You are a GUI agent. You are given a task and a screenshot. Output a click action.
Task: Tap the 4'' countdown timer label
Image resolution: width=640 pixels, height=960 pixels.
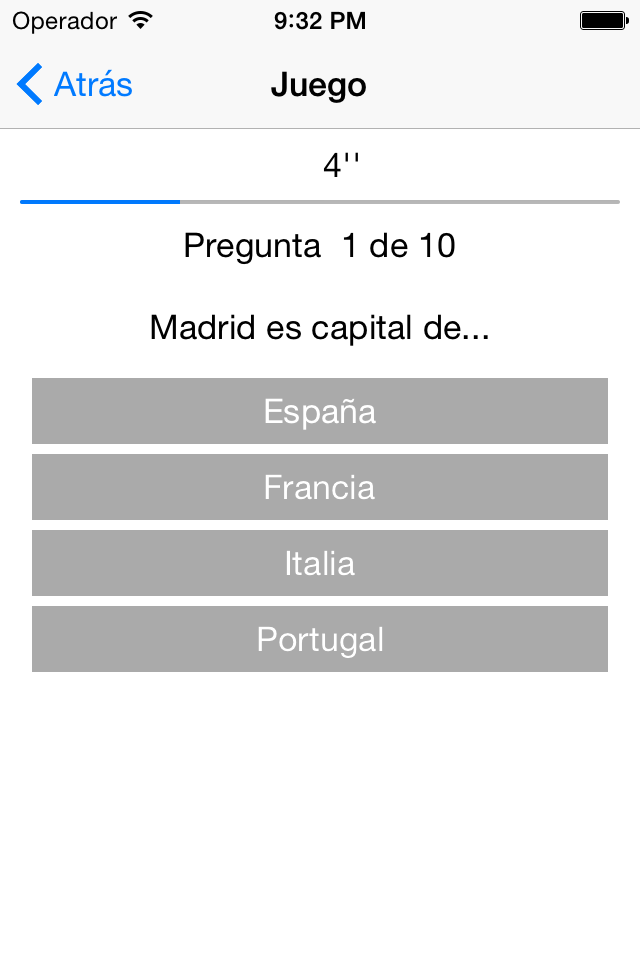tap(341, 165)
